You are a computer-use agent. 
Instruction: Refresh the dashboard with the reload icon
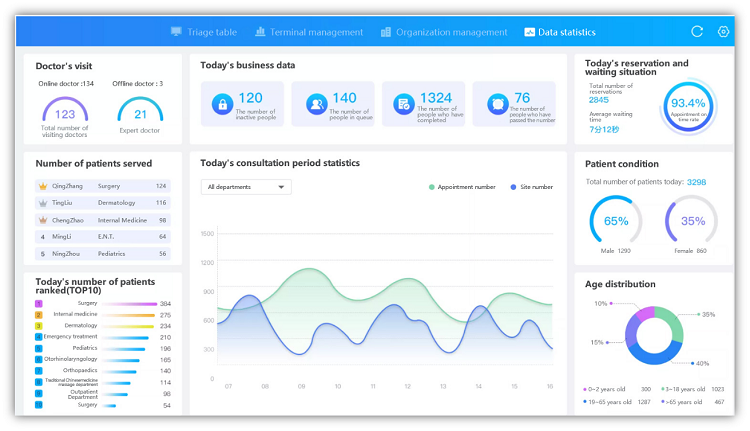(x=697, y=32)
